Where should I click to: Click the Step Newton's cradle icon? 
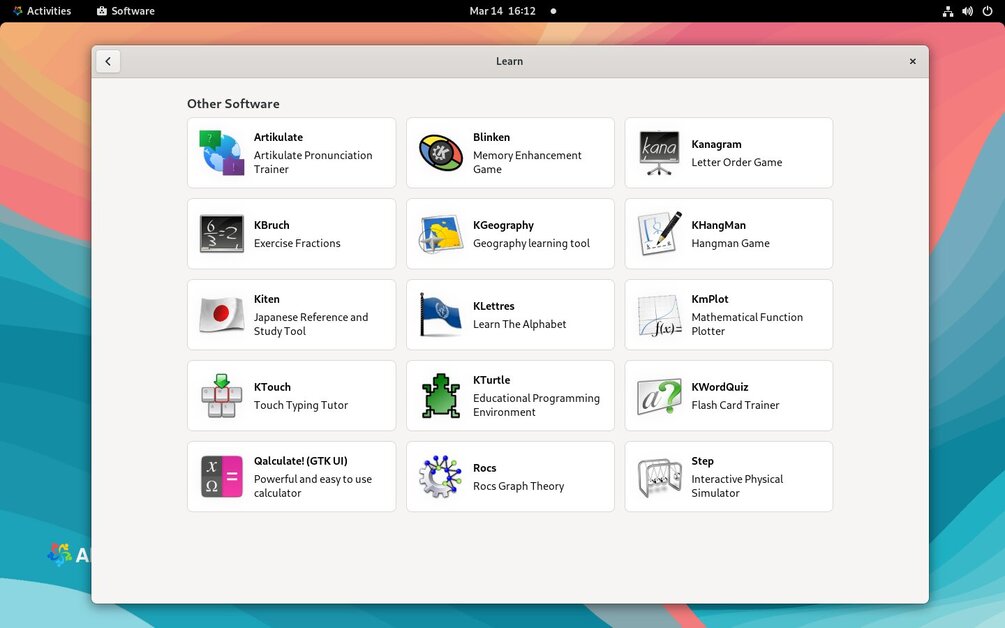click(x=660, y=477)
